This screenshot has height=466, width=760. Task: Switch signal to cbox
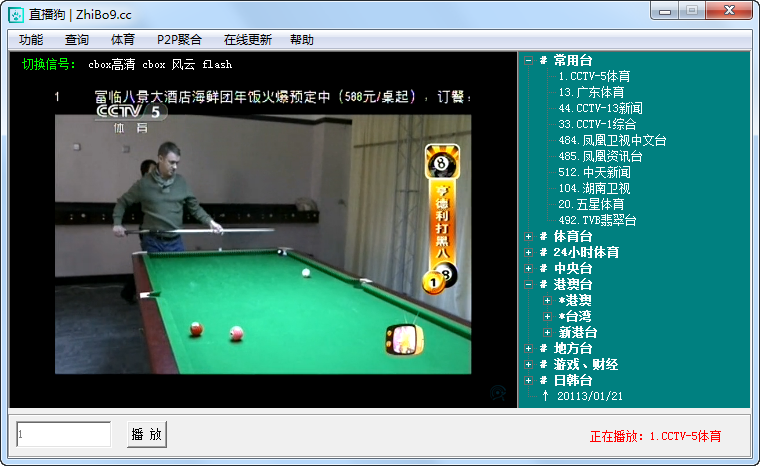[154, 64]
